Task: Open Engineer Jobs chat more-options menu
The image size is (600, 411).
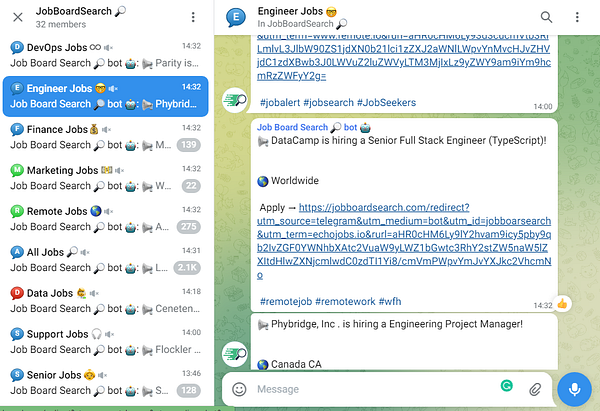Action: point(577,17)
